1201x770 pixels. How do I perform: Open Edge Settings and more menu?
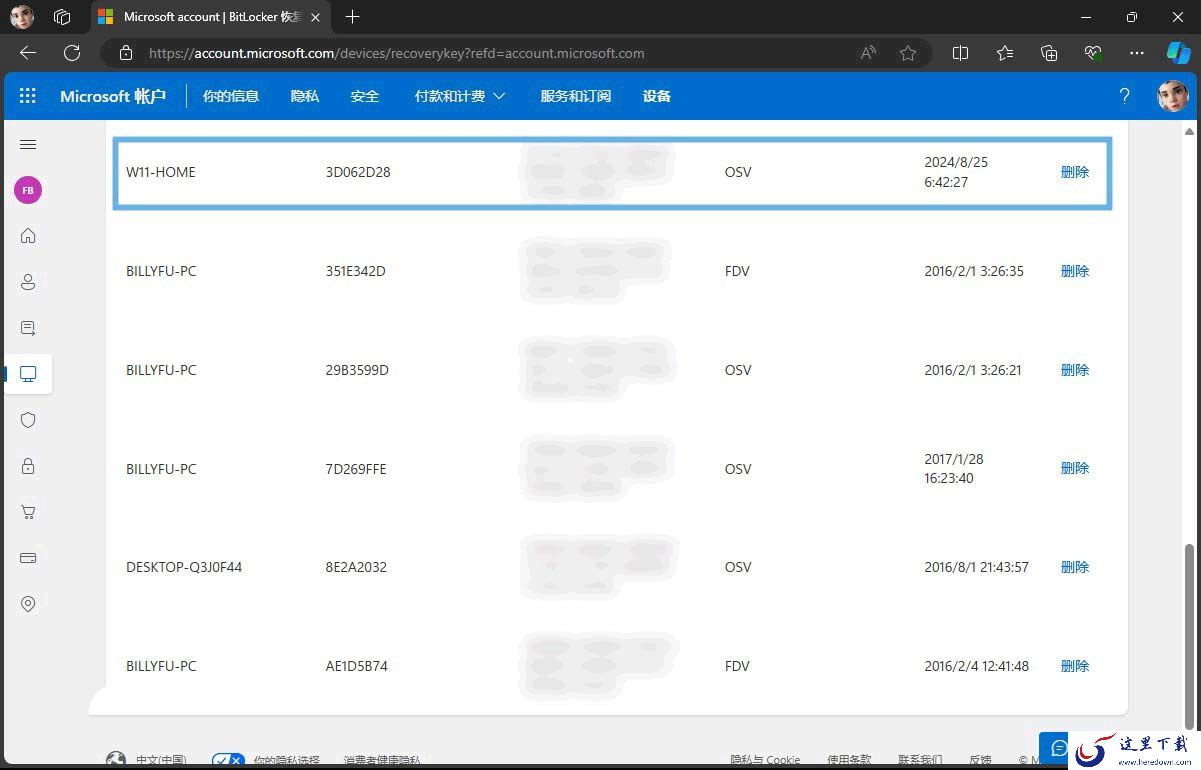pyautogui.click(x=1137, y=53)
